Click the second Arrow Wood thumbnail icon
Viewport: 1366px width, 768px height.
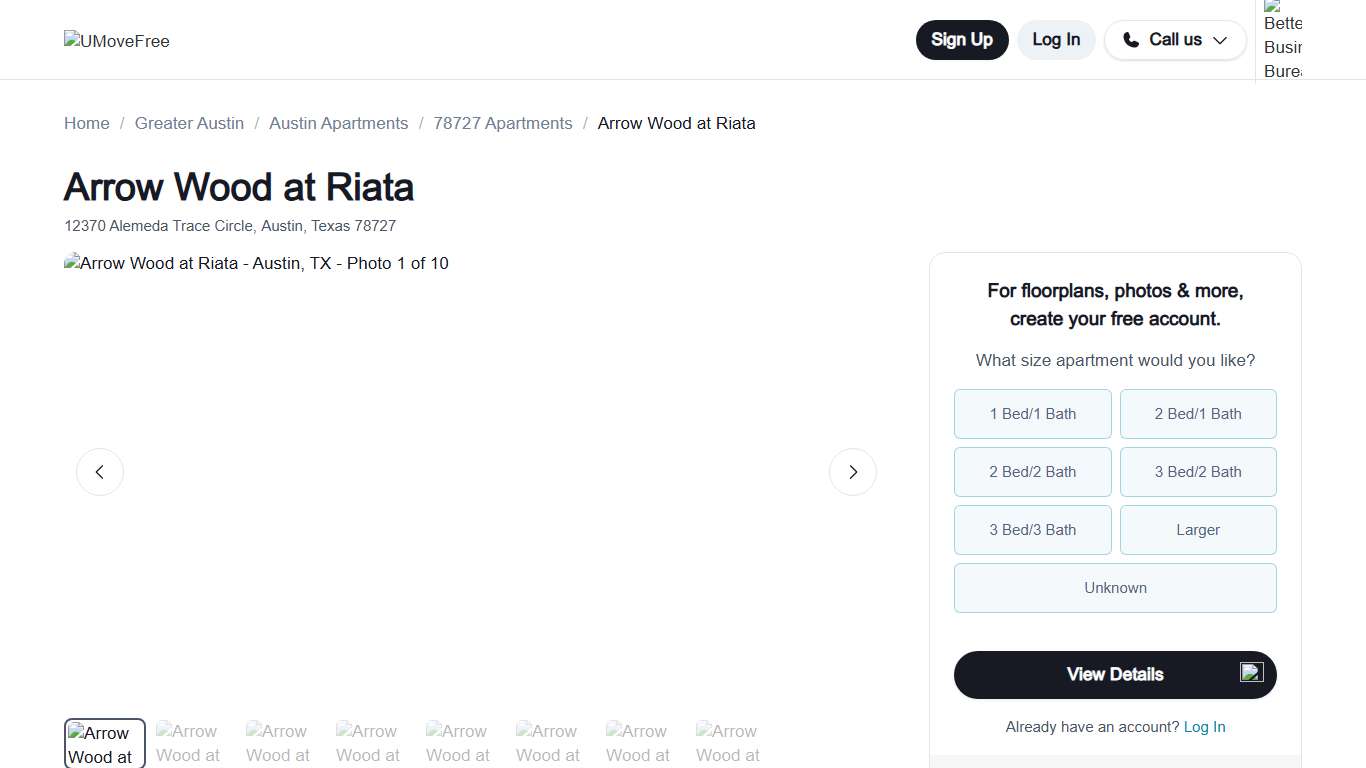point(189,742)
